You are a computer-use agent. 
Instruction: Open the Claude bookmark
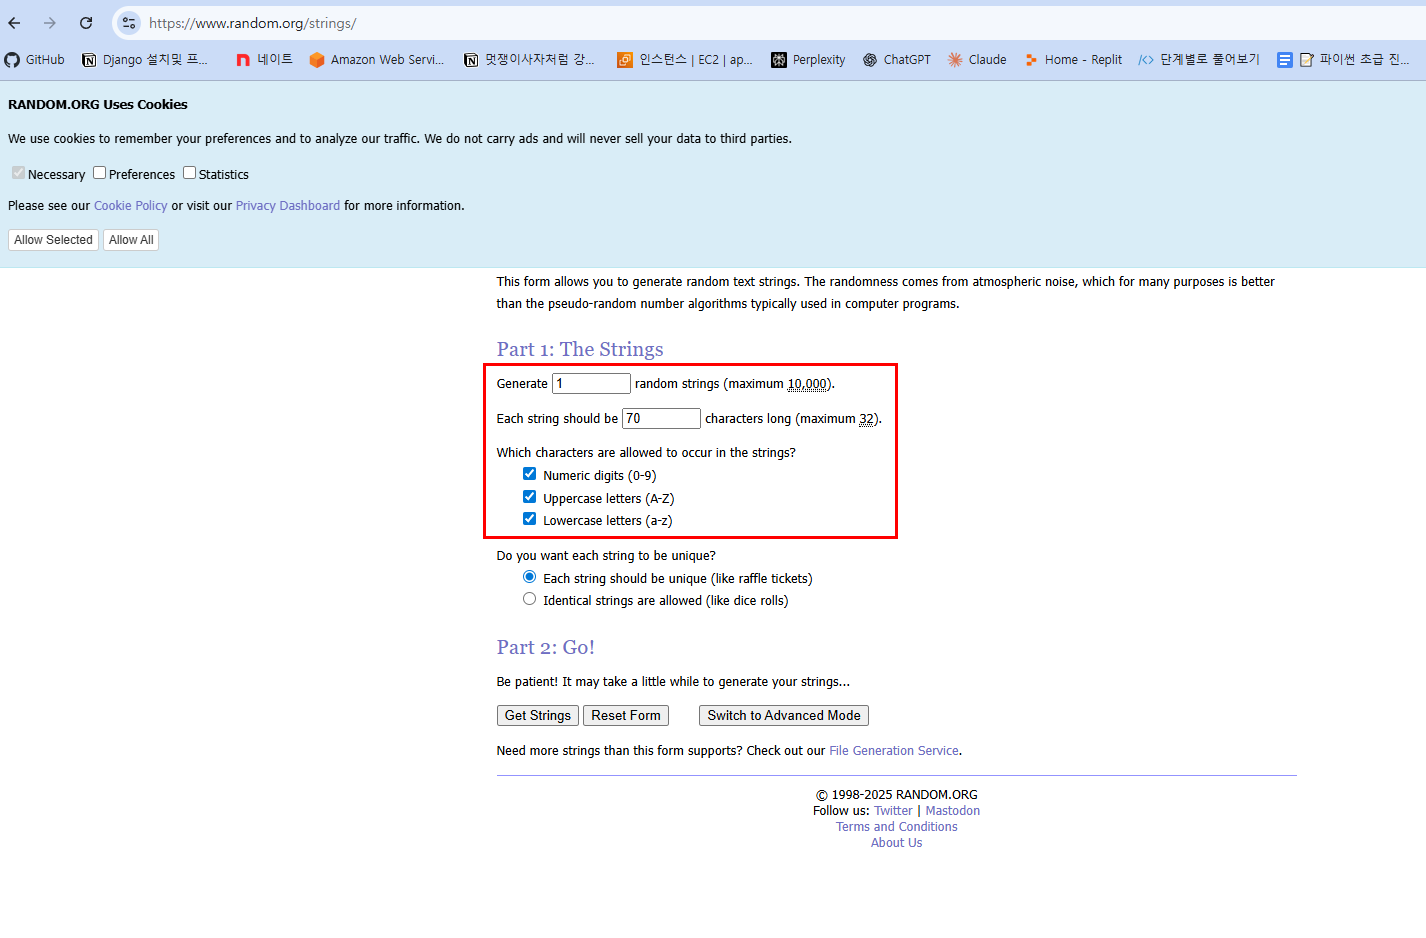[977, 60]
